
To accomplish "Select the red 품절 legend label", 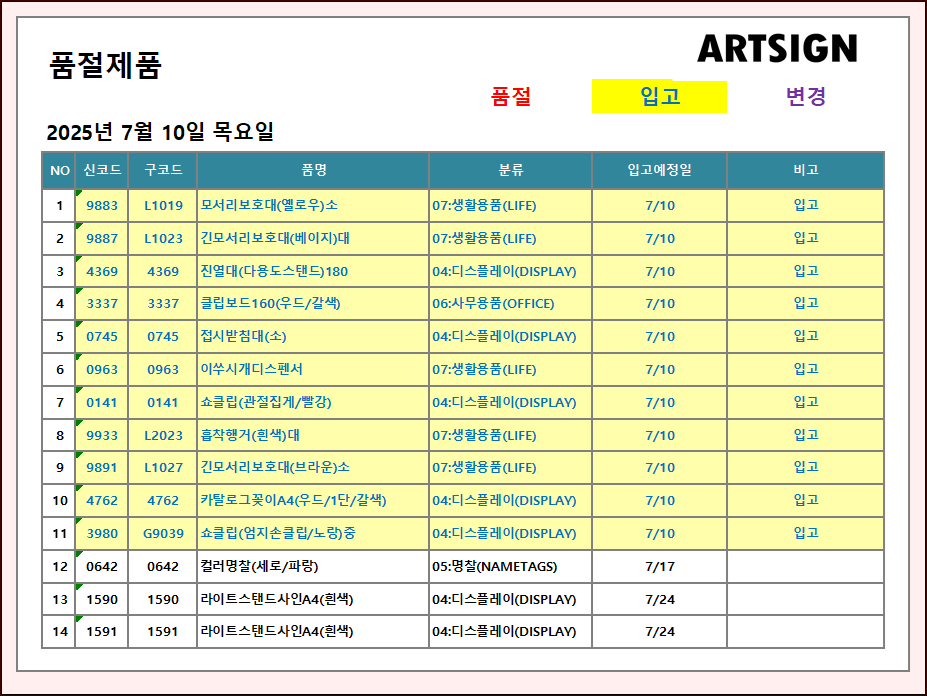I will click(x=511, y=97).
